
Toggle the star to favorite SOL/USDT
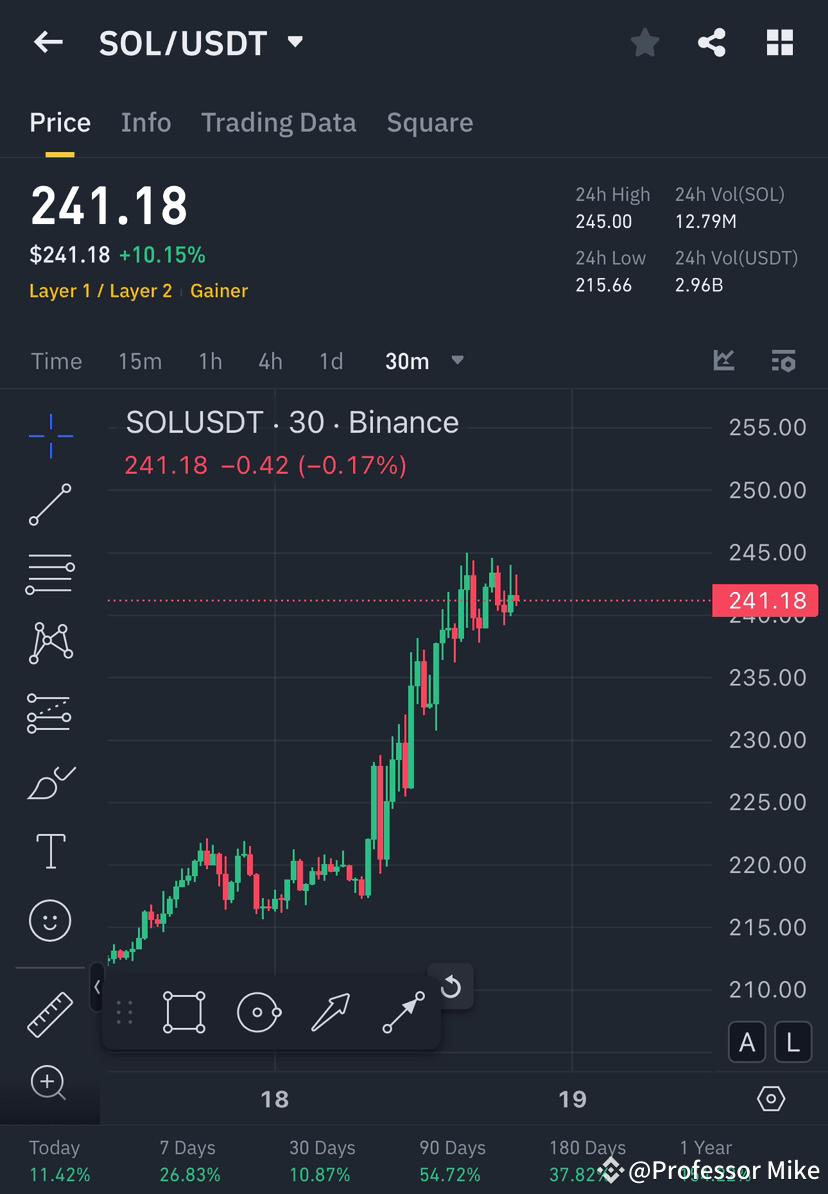pyautogui.click(x=644, y=42)
